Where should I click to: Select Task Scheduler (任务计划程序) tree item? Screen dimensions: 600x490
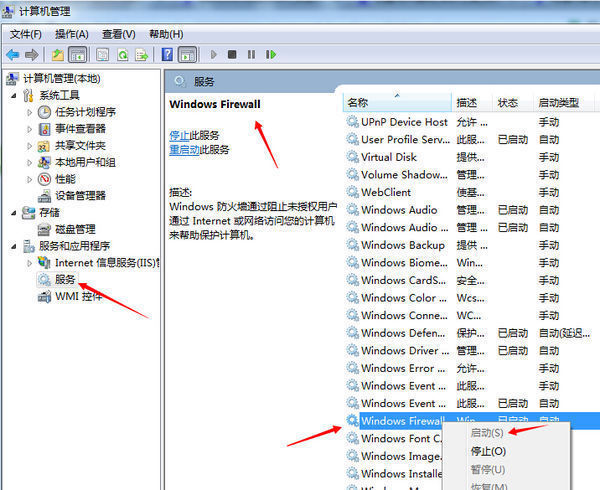[x=77, y=112]
